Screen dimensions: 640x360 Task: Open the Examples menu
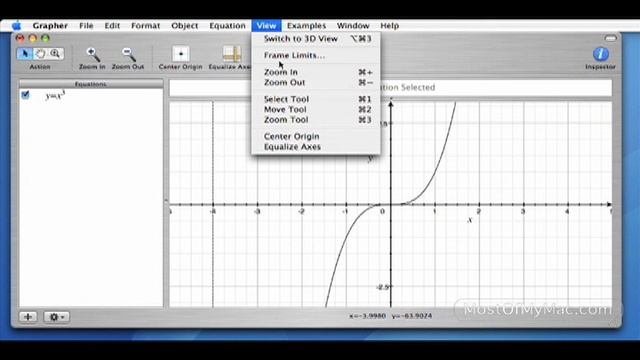tap(307, 26)
